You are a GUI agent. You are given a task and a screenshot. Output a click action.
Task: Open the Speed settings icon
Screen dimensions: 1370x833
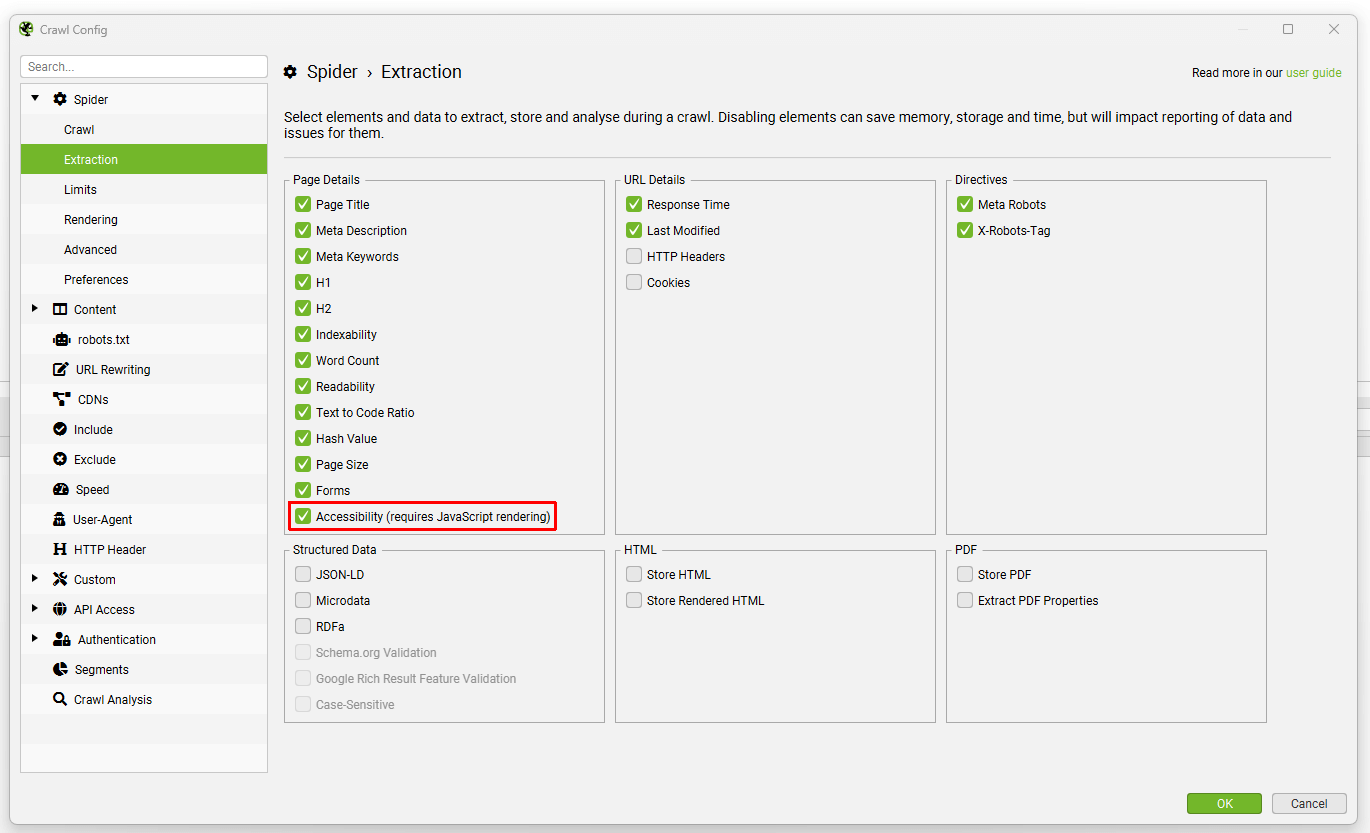(x=60, y=489)
